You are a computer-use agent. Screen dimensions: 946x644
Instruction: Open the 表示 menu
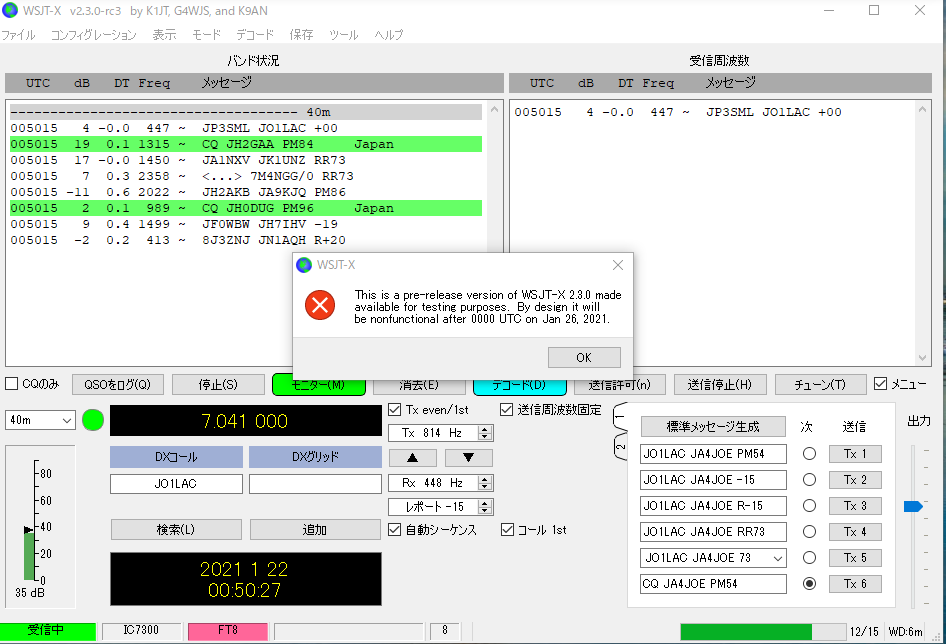(164, 35)
